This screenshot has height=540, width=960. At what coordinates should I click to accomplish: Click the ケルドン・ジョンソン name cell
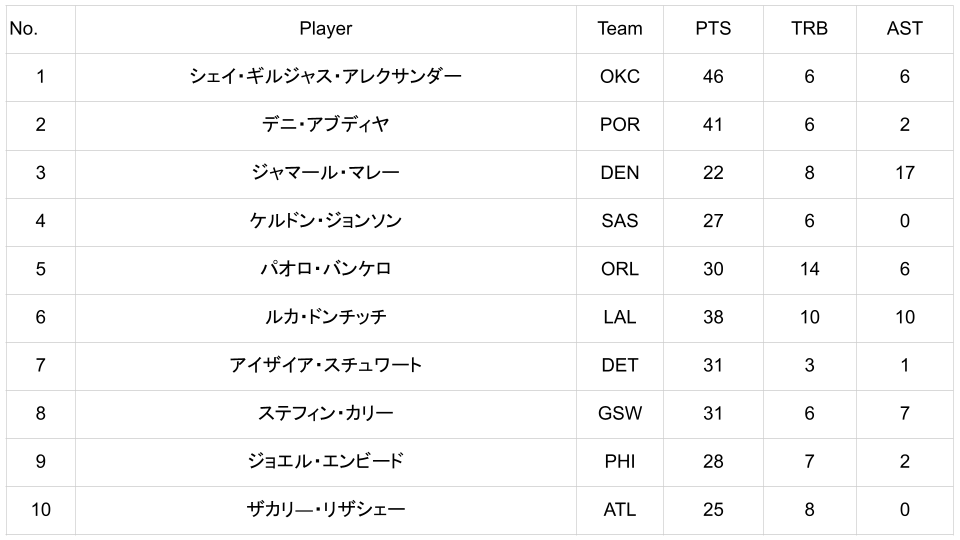pyautogui.click(x=325, y=221)
